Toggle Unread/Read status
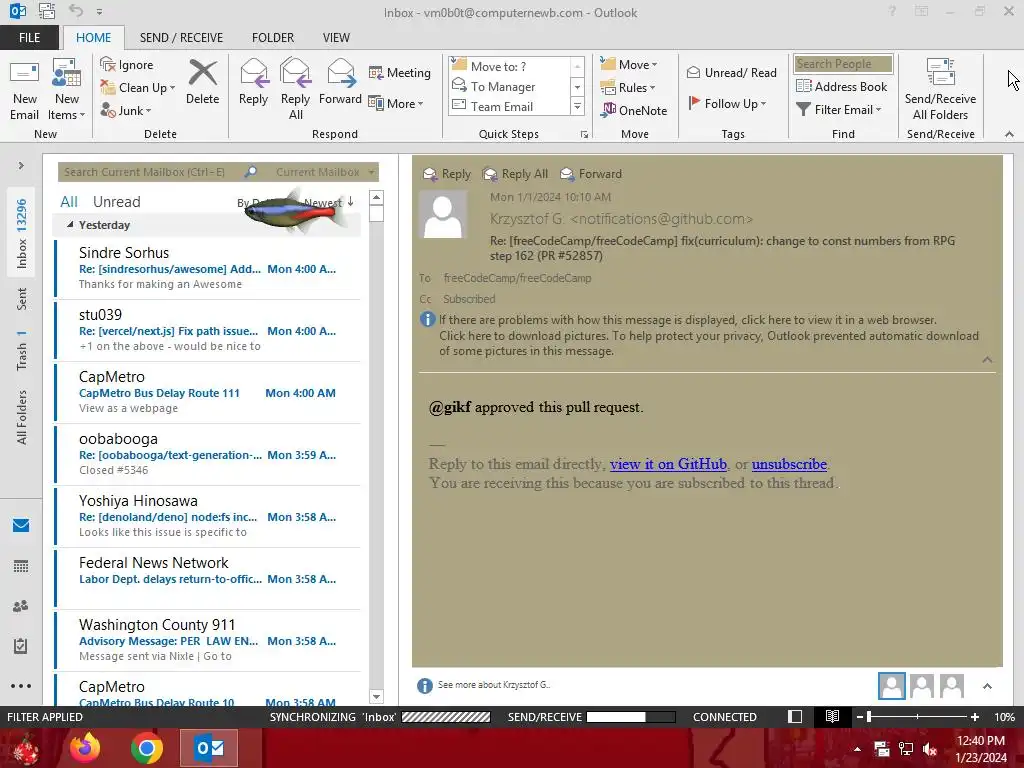The height and width of the screenshot is (768, 1024). coord(731,72)
